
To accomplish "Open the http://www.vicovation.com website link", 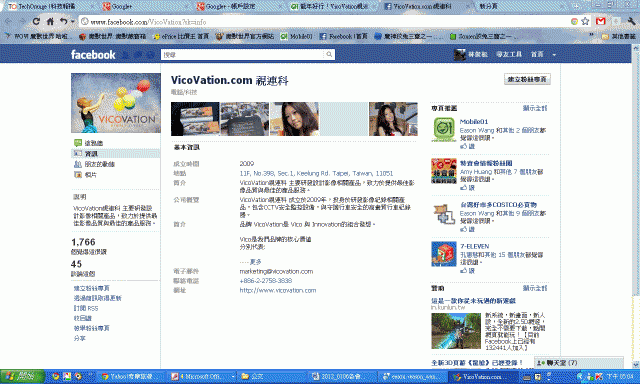I will (278, 290).
